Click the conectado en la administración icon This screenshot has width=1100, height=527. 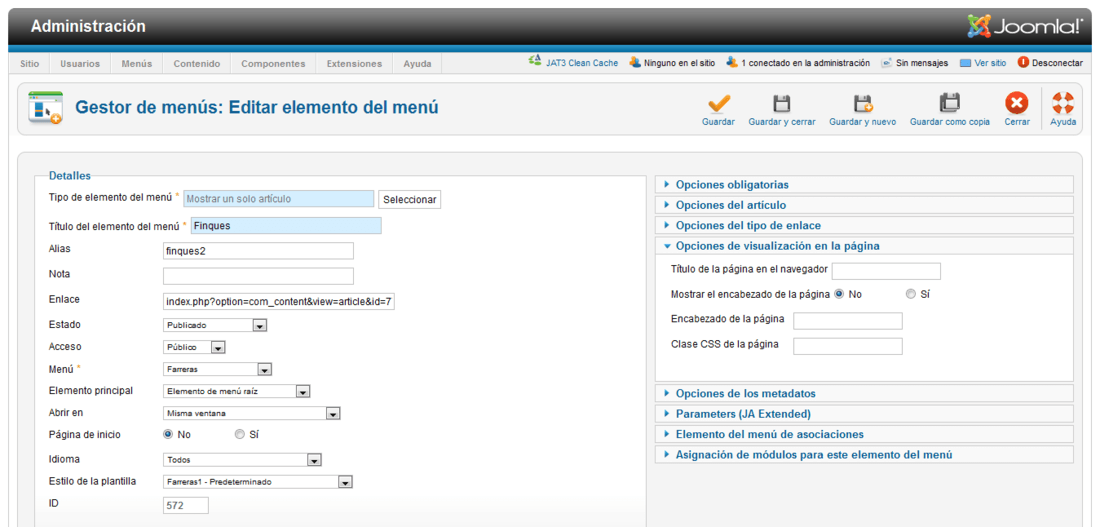(x=732, y=62)
